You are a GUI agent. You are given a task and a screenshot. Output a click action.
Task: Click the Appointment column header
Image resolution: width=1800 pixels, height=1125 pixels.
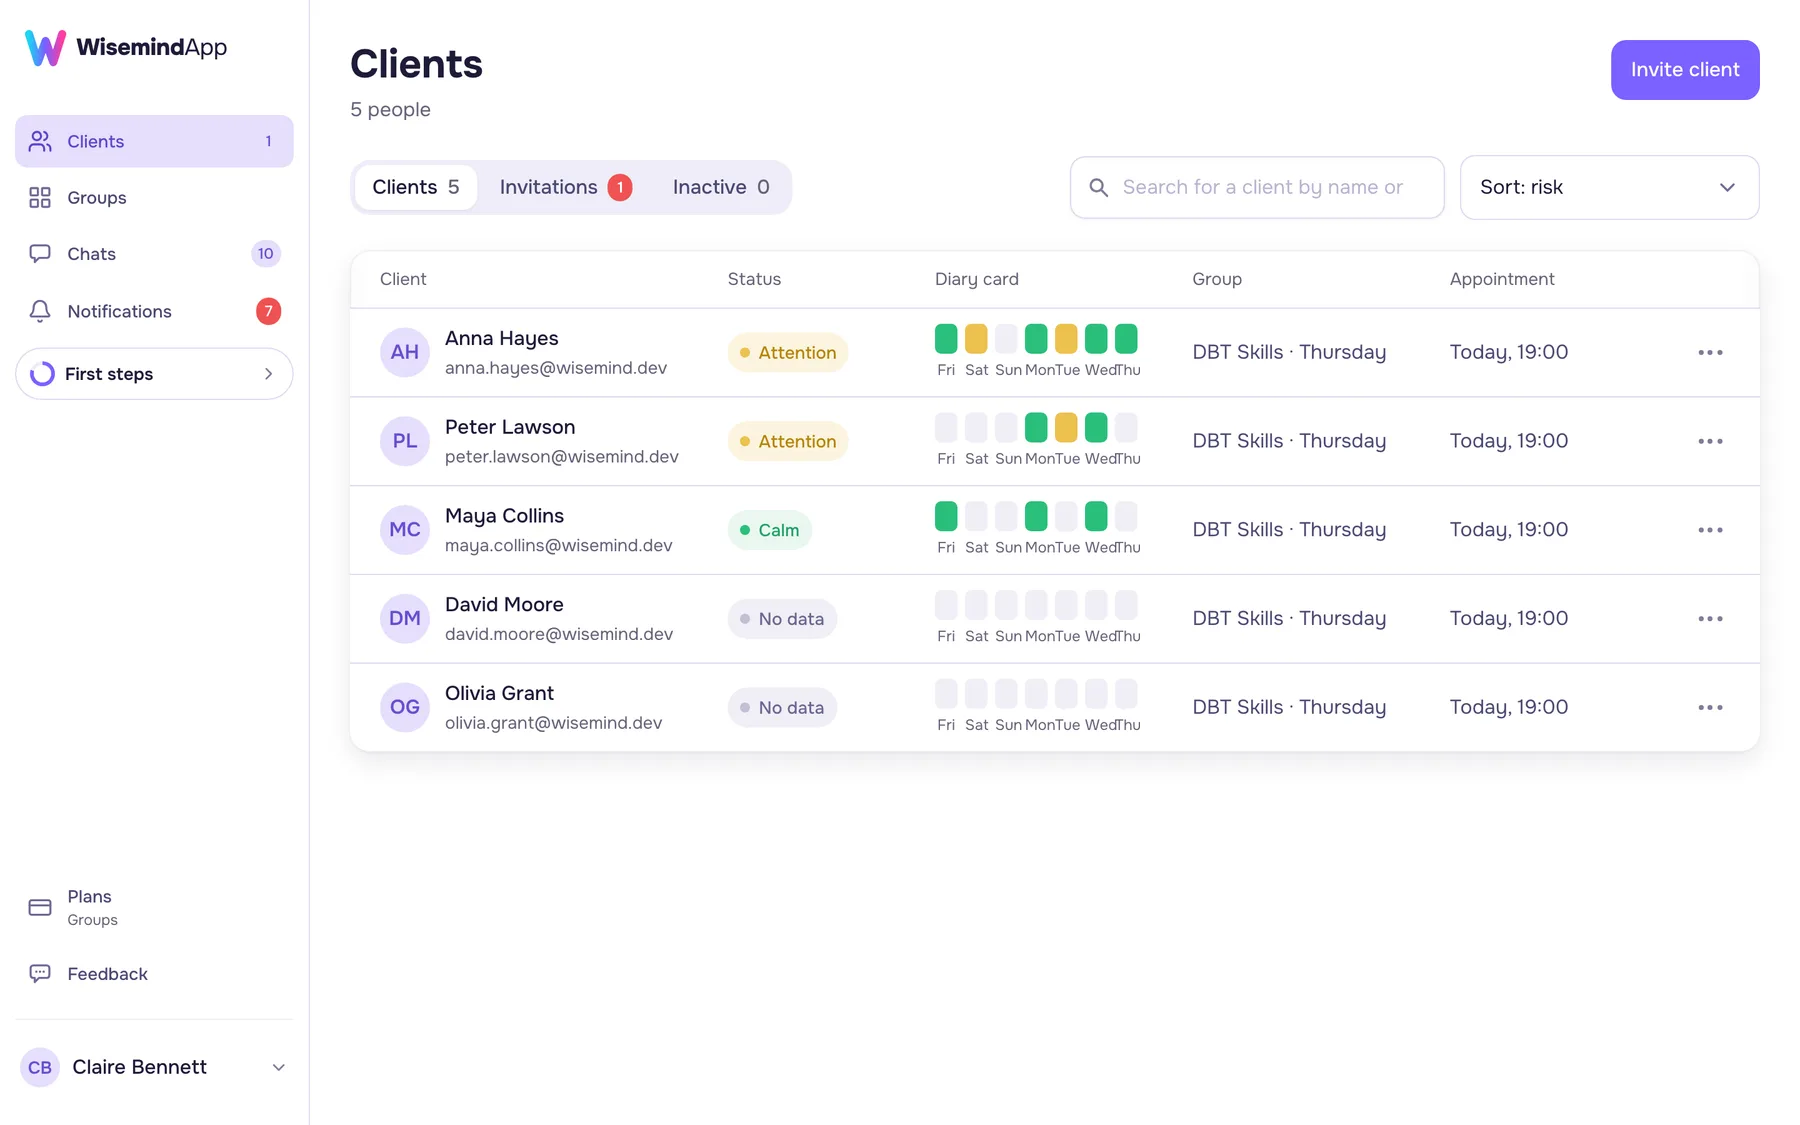point(1502,279)
